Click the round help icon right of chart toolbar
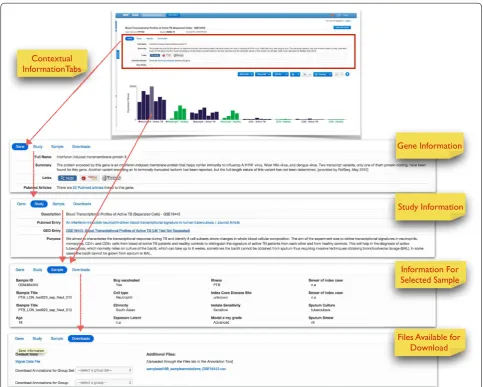Screen dimensions: 483x387 (347, 74)
